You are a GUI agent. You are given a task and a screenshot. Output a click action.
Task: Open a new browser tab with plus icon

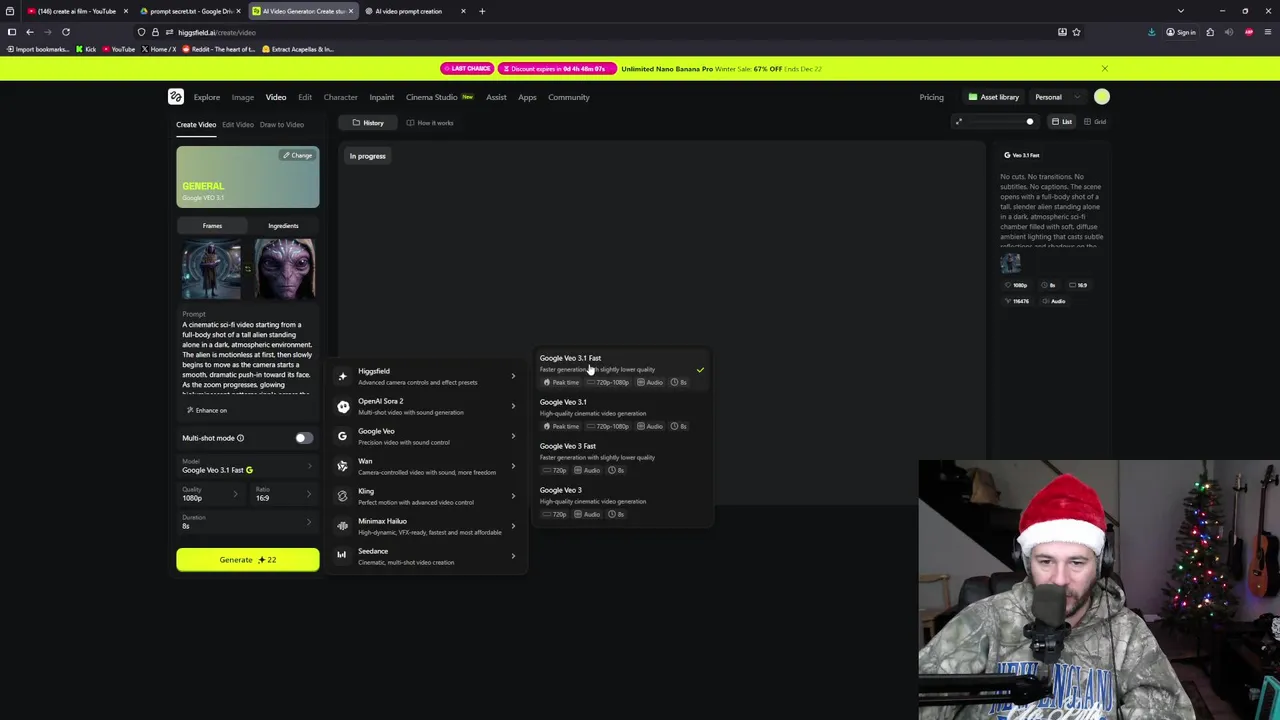481,11
